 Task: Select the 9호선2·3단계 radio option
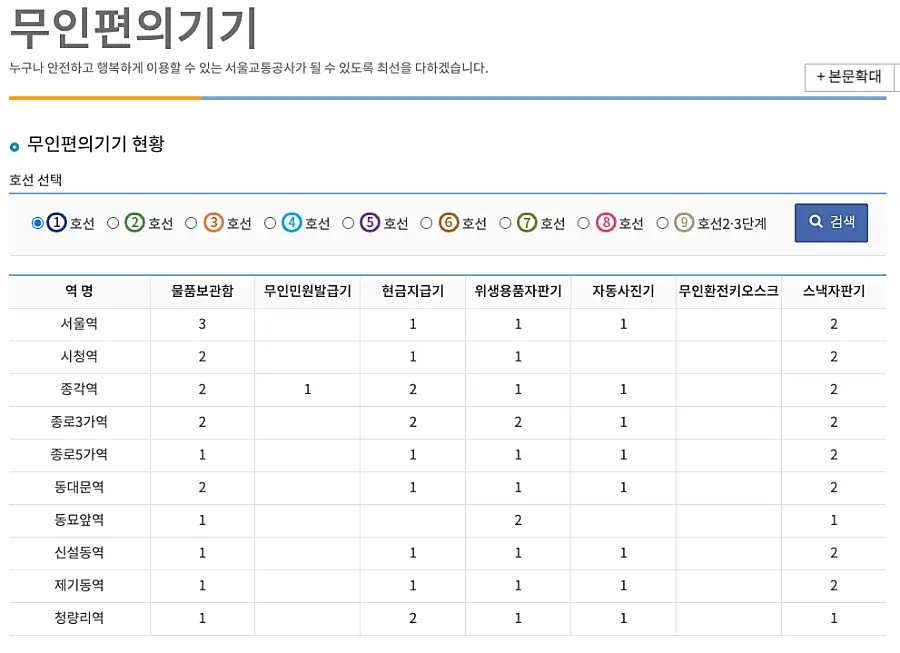(x=661, y=224)
